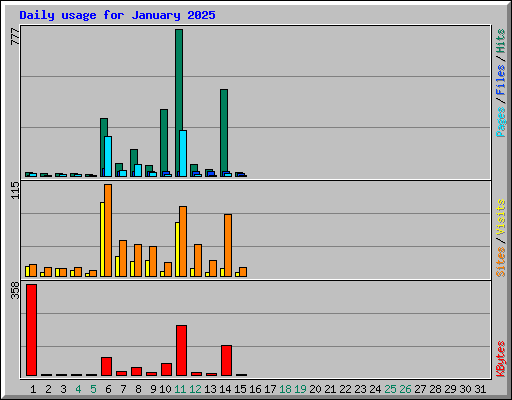Viewport: 512px width, 400px height.
Task: Click the Pages legend label
Action: coord(500,122)
